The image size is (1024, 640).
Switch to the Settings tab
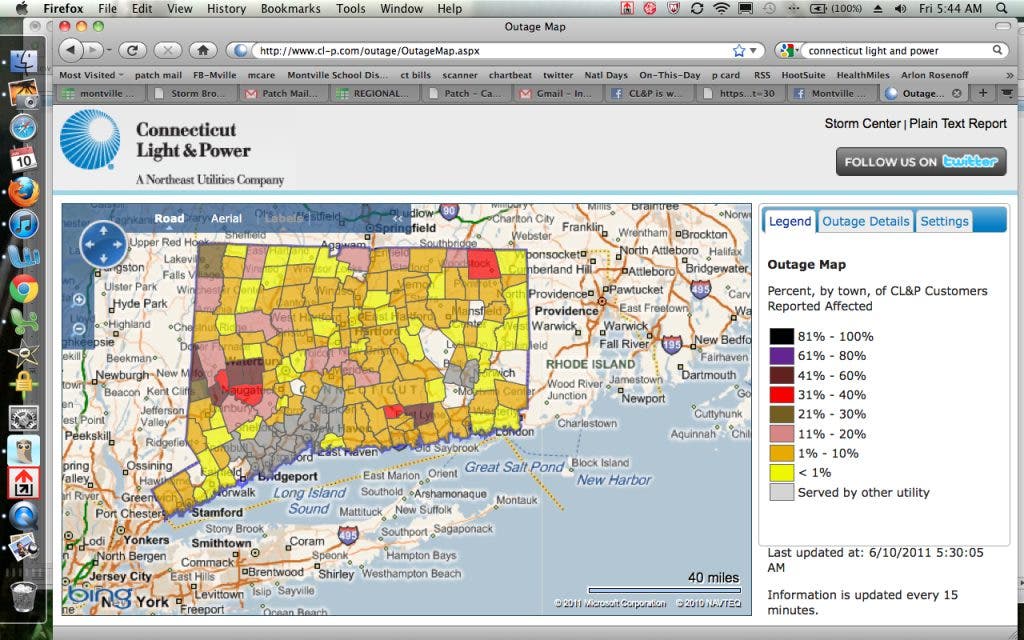(x=944, y=221)
